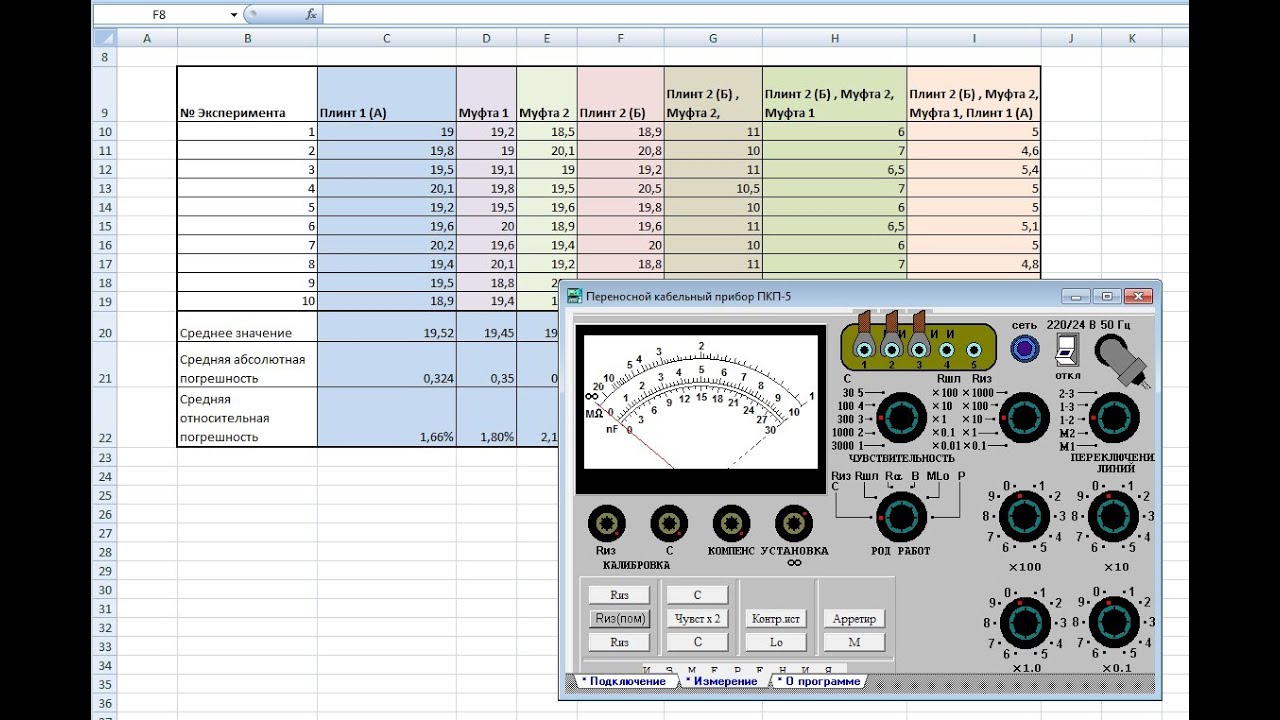Click the Select All corner of the sheet
The image size is (1280, 720).
104,38
